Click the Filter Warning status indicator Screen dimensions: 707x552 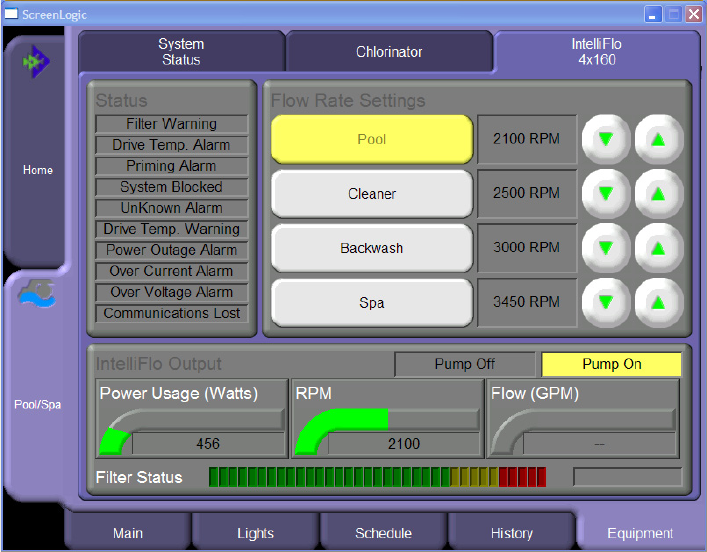(171, 124)
